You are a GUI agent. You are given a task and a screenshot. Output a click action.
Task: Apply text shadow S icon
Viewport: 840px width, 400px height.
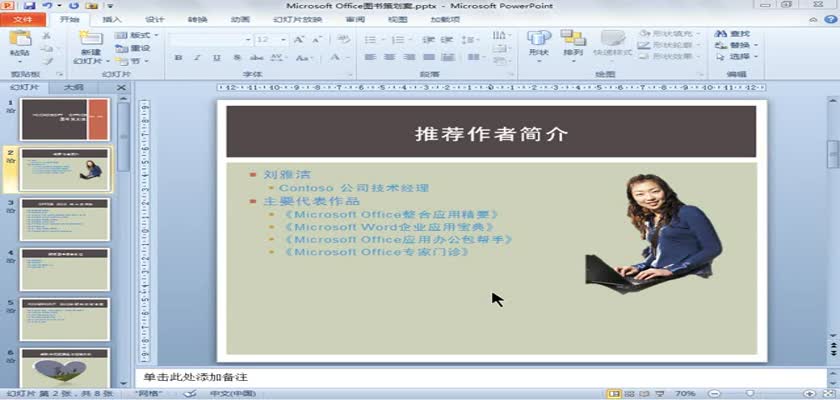point(236,57)
